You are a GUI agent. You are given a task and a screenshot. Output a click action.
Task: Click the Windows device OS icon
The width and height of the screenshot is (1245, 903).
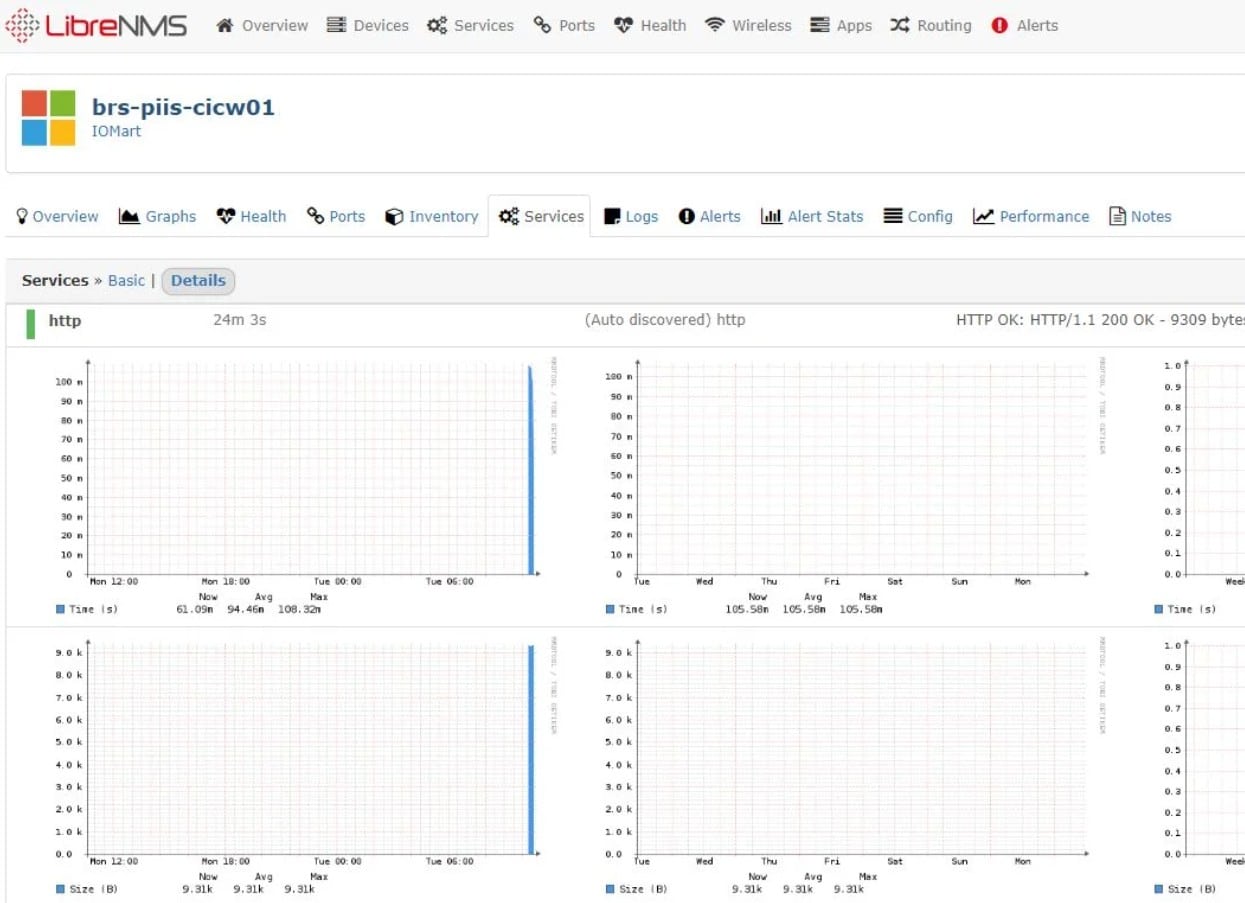point(49,118)
